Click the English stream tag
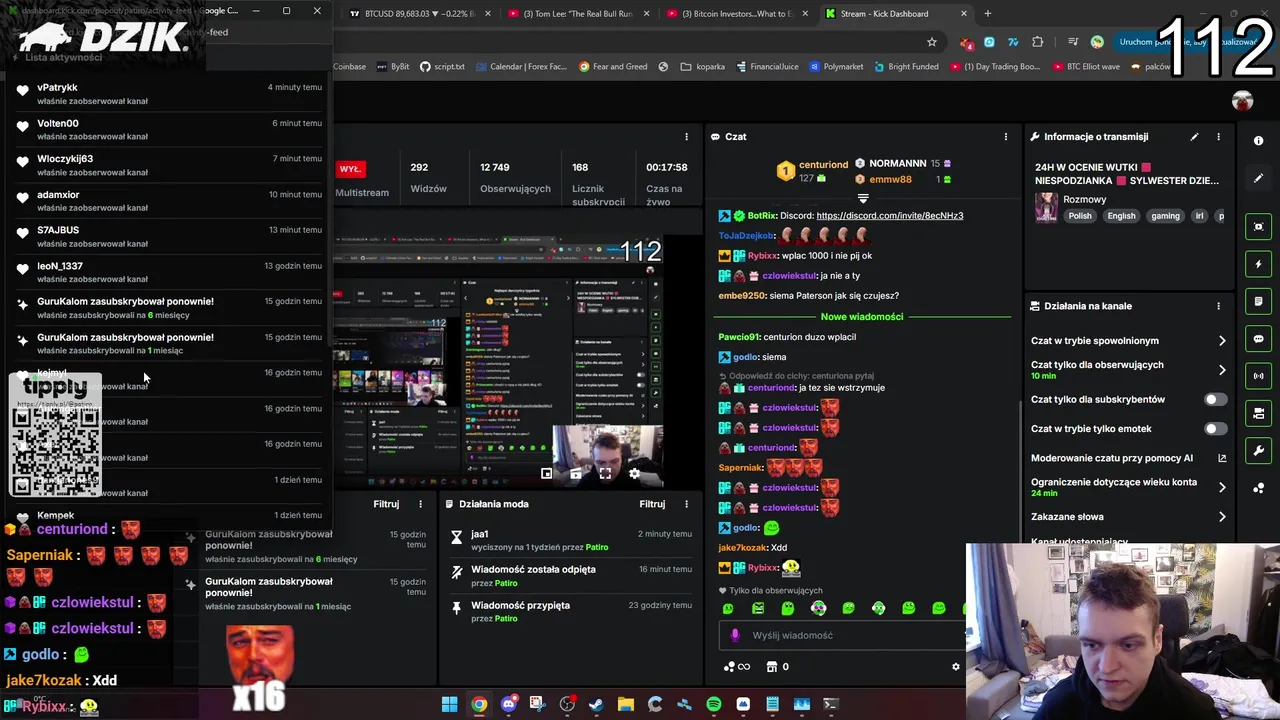This screenshot has width=1280, height=720. pos(1121,216)
